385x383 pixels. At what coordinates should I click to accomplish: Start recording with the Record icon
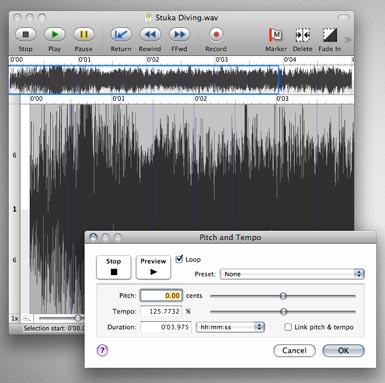(x=216, y=34)
